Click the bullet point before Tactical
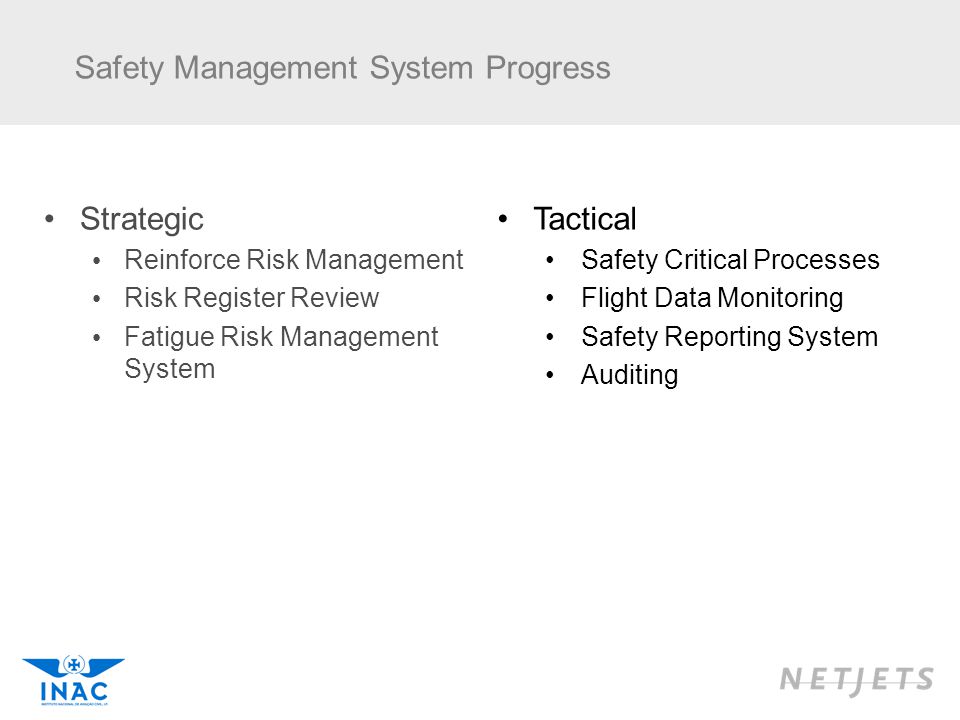Screen dimensions: 960x720 click(x=503, y=219)
